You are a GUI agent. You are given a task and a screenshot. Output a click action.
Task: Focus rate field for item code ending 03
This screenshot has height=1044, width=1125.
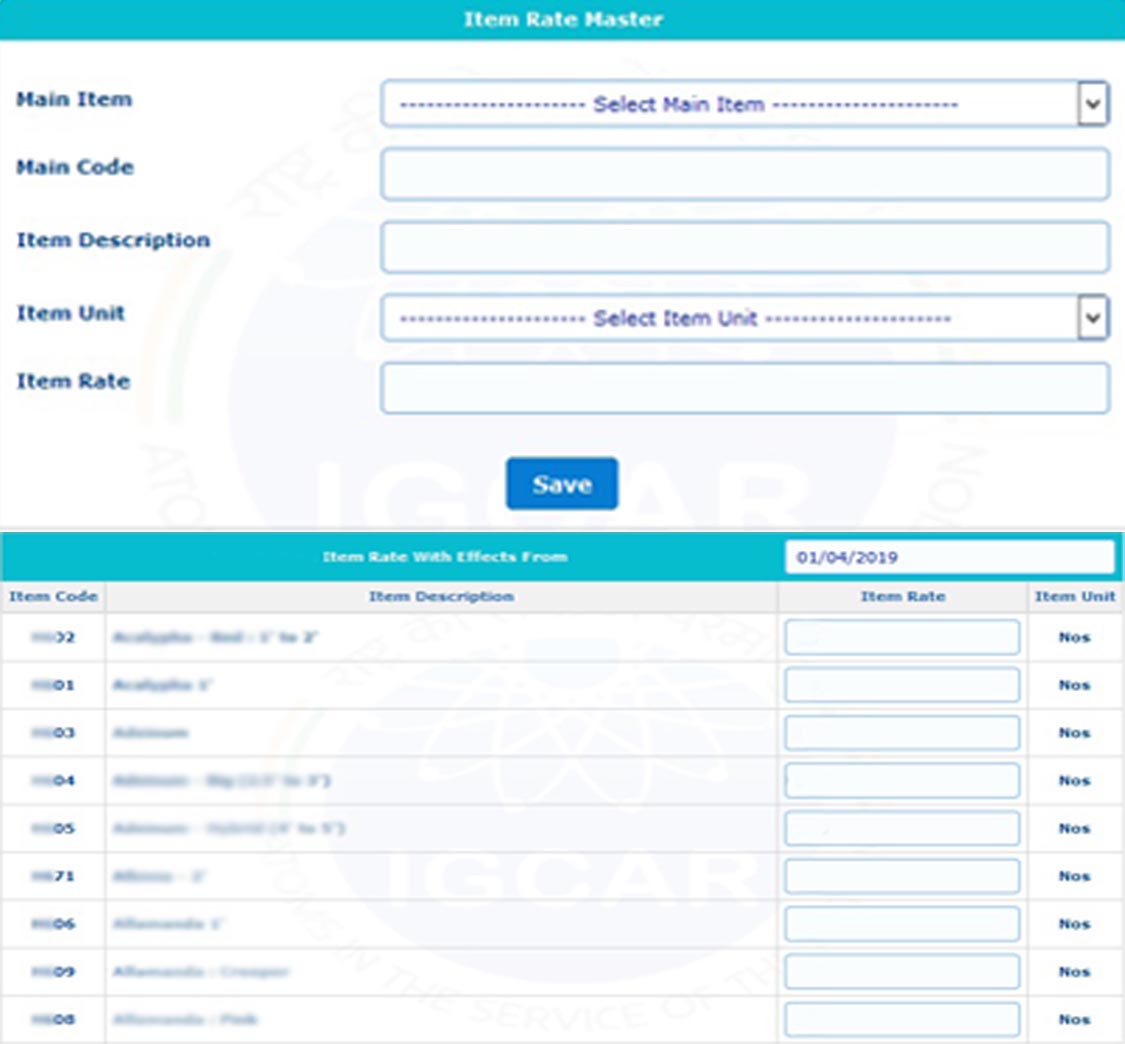click(x=901, y=733)
